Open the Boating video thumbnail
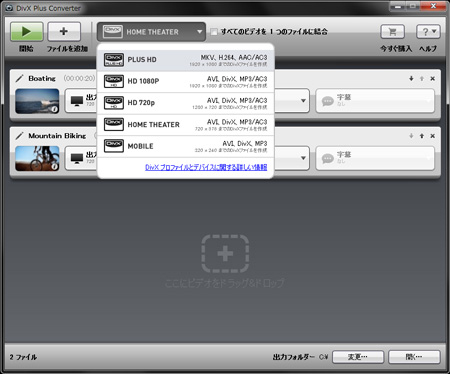450x374 pixels. (37, 101)
